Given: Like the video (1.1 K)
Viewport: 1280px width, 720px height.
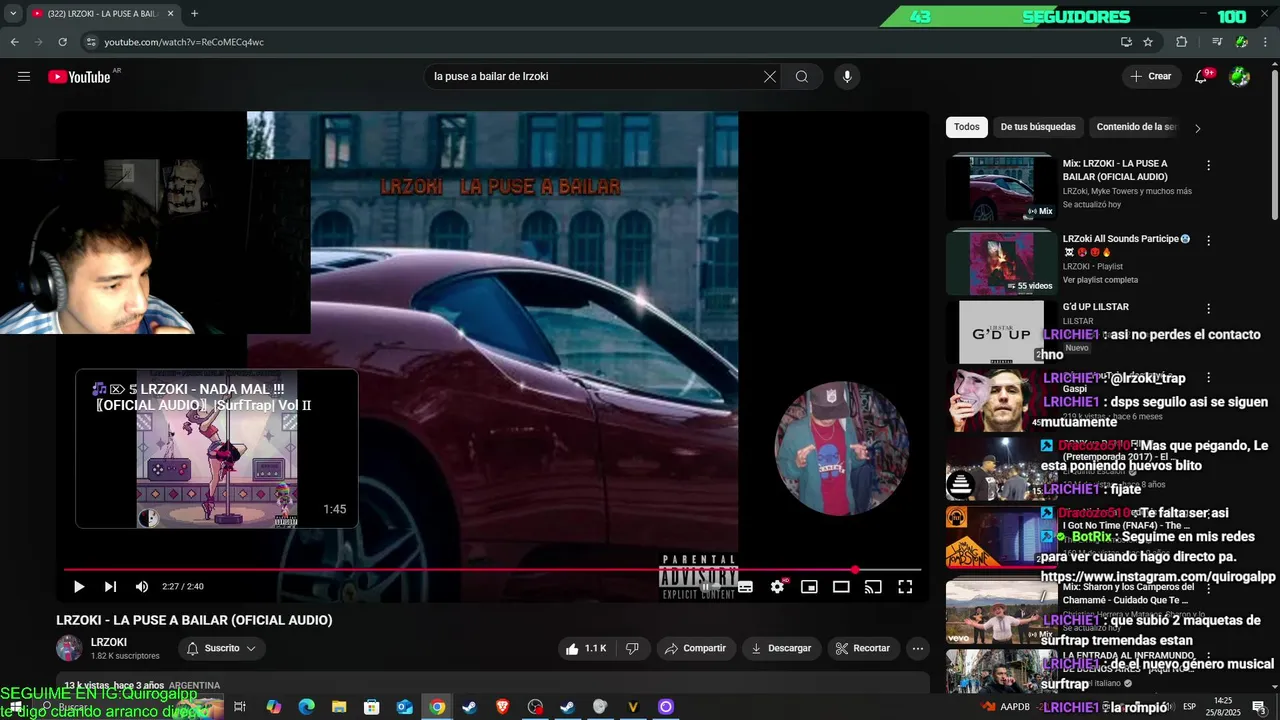Looking at the screenshot, I should click(586, 648).
